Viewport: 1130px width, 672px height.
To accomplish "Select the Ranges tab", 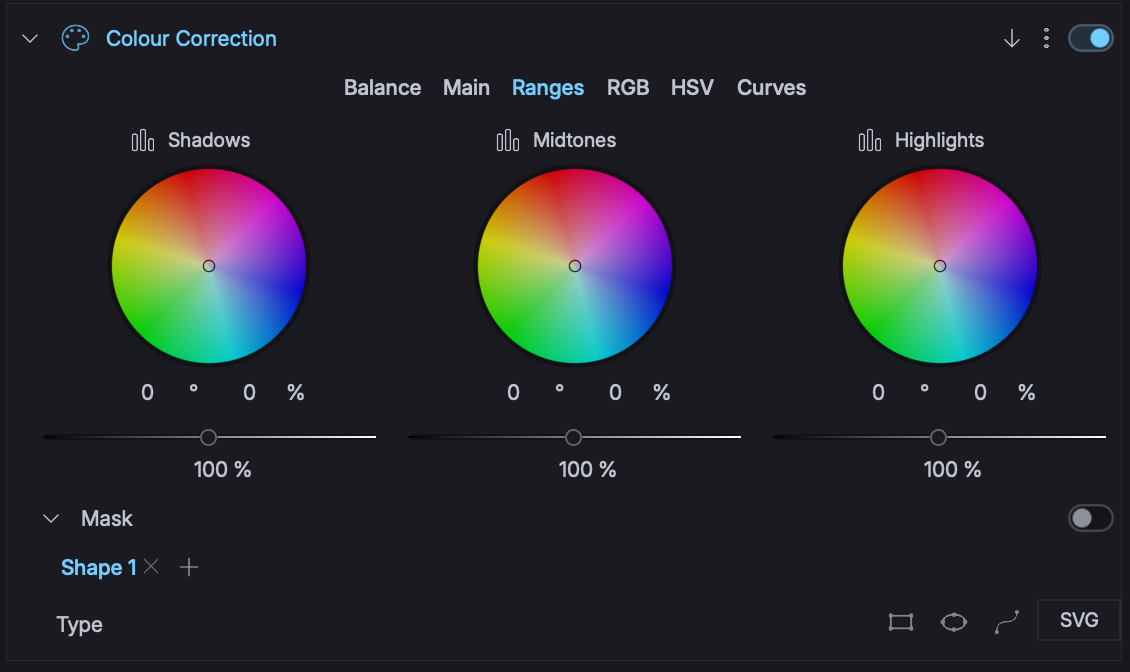I will [x=548, y=87].
